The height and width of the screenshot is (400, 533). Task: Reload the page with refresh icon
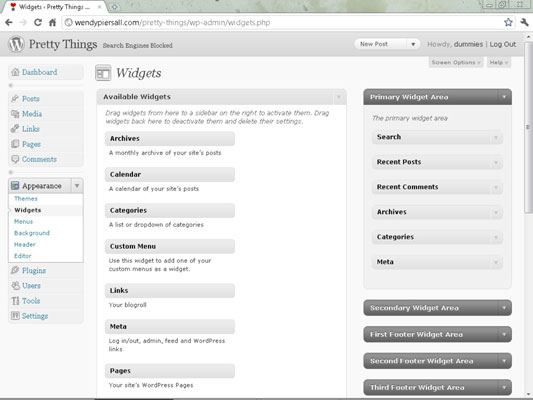click(38, 23)
